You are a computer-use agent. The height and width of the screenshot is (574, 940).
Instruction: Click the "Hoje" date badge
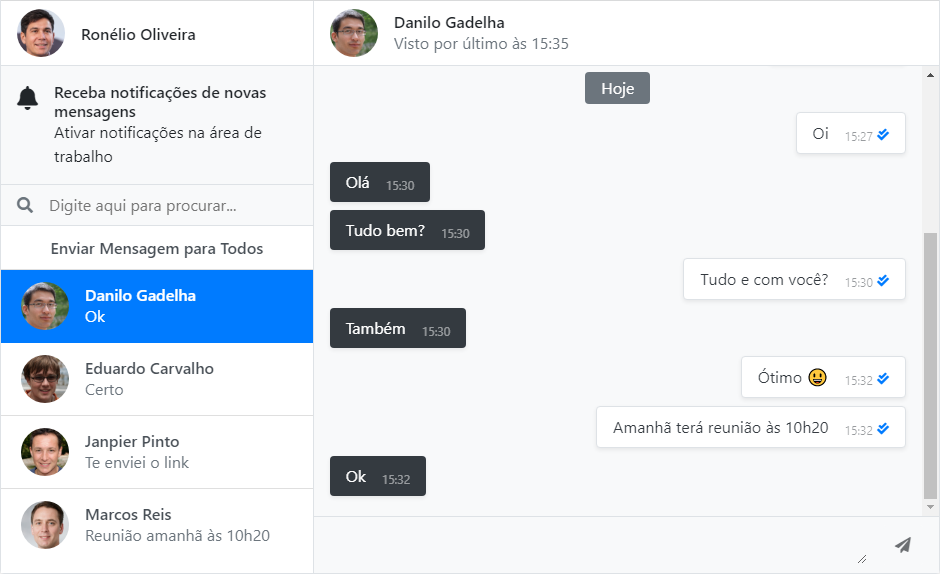click(x=617, y=88)
